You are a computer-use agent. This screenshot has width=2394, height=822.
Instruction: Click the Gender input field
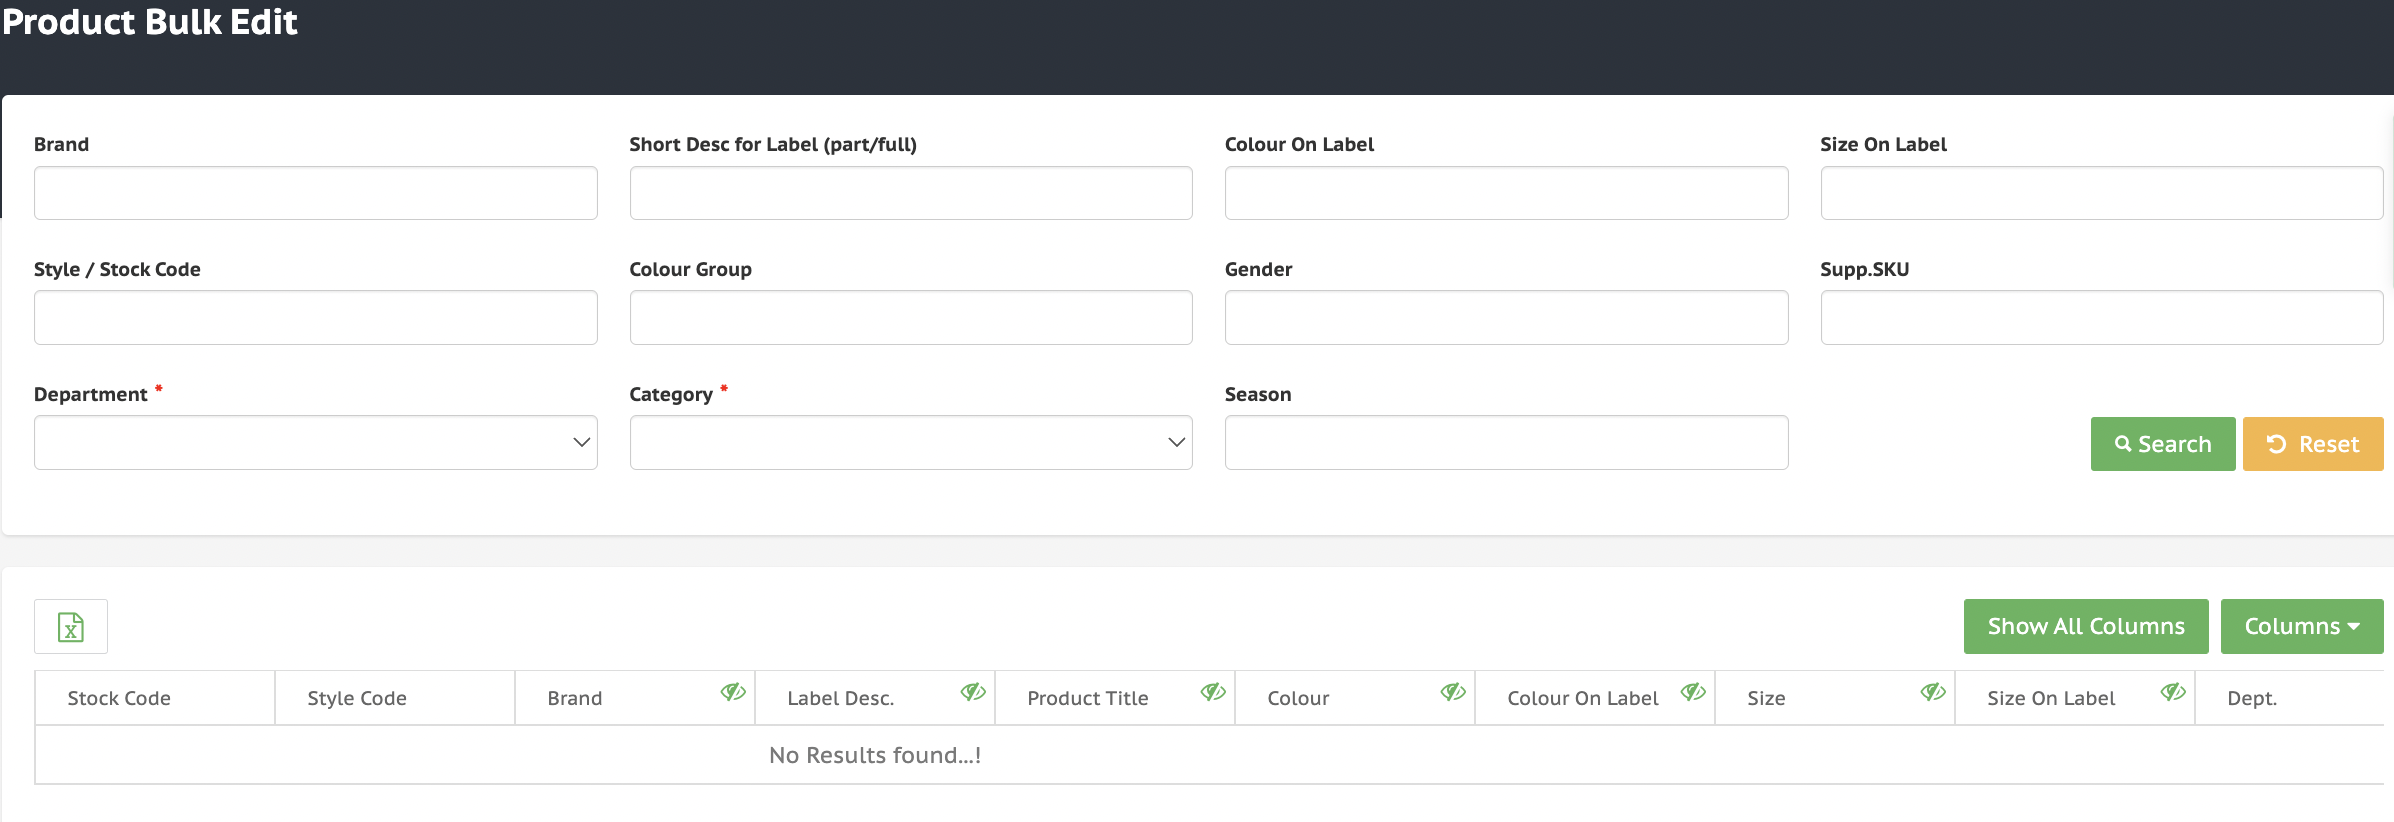point(1506,318)
